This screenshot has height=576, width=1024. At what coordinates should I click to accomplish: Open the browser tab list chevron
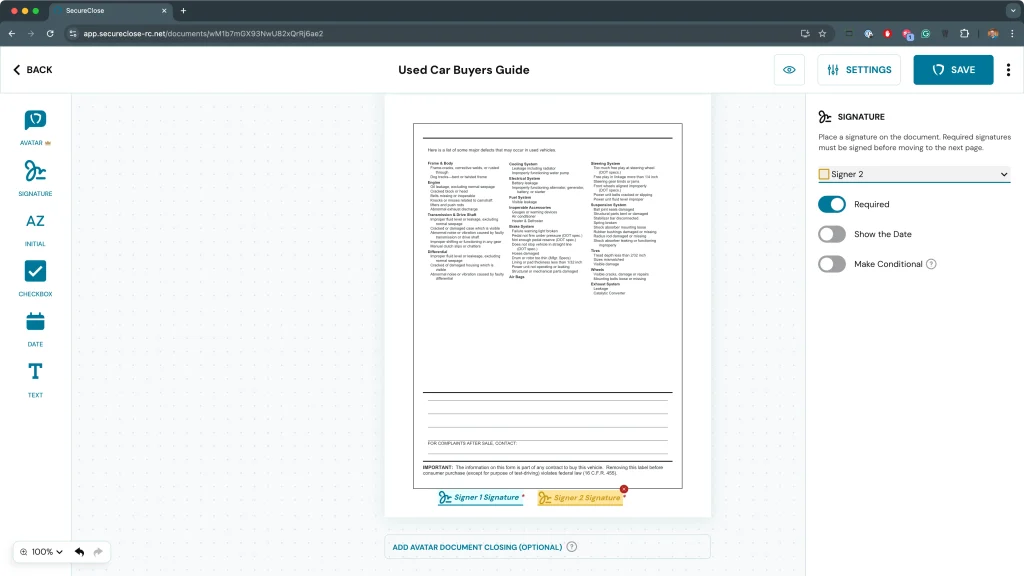pyautogui.click(x=1011, y=10)
